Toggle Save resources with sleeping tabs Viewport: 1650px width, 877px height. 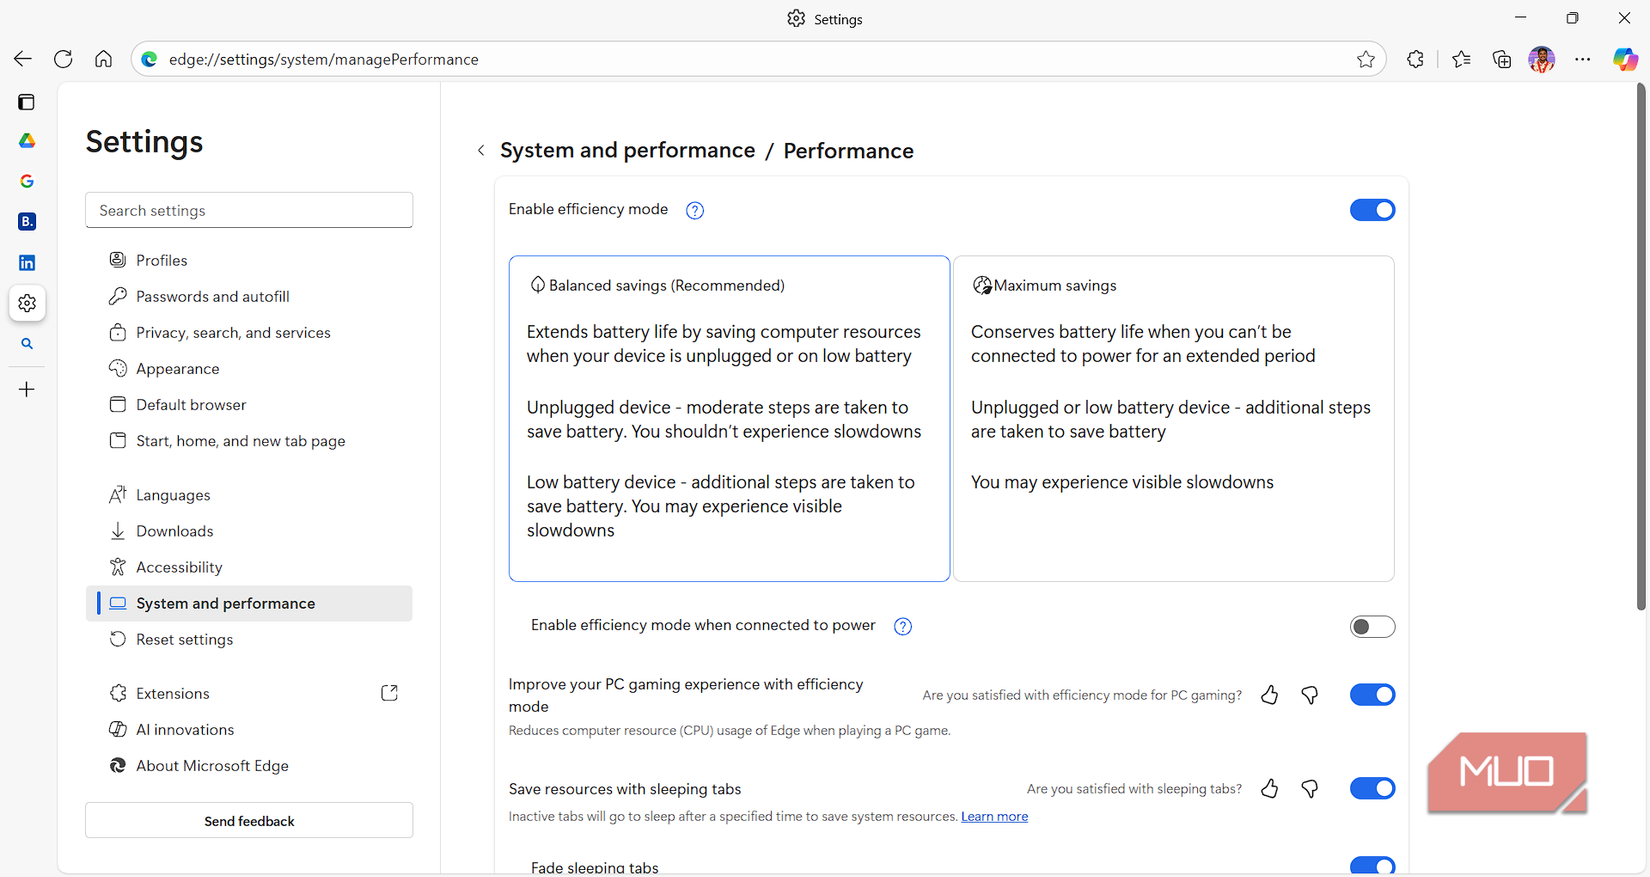pyautogui.click(x=1372, y=789)
